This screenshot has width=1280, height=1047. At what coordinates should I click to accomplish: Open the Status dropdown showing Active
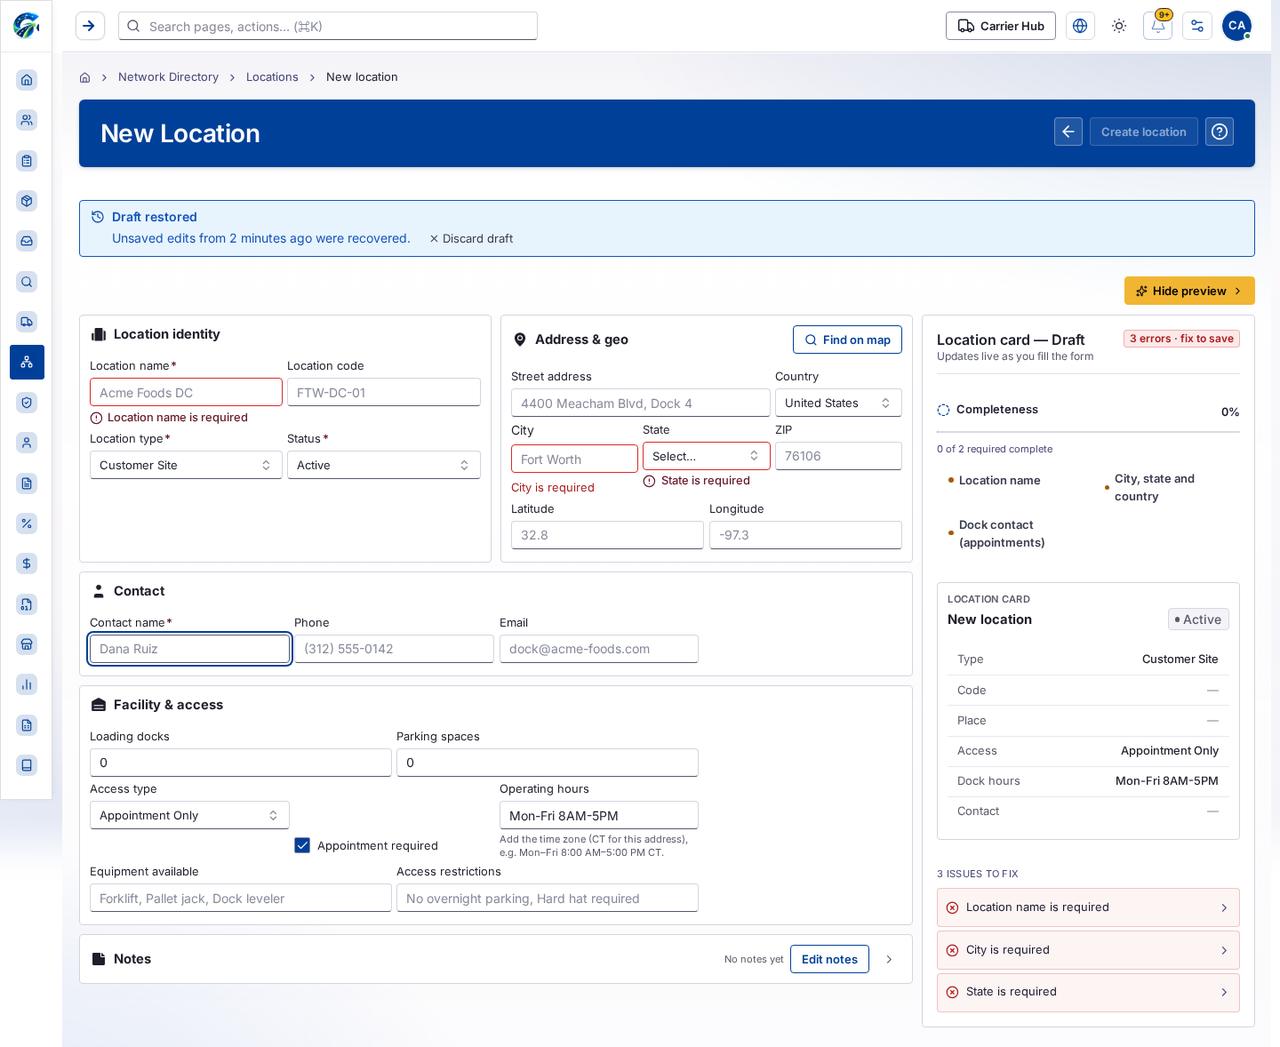click(384, 465)
